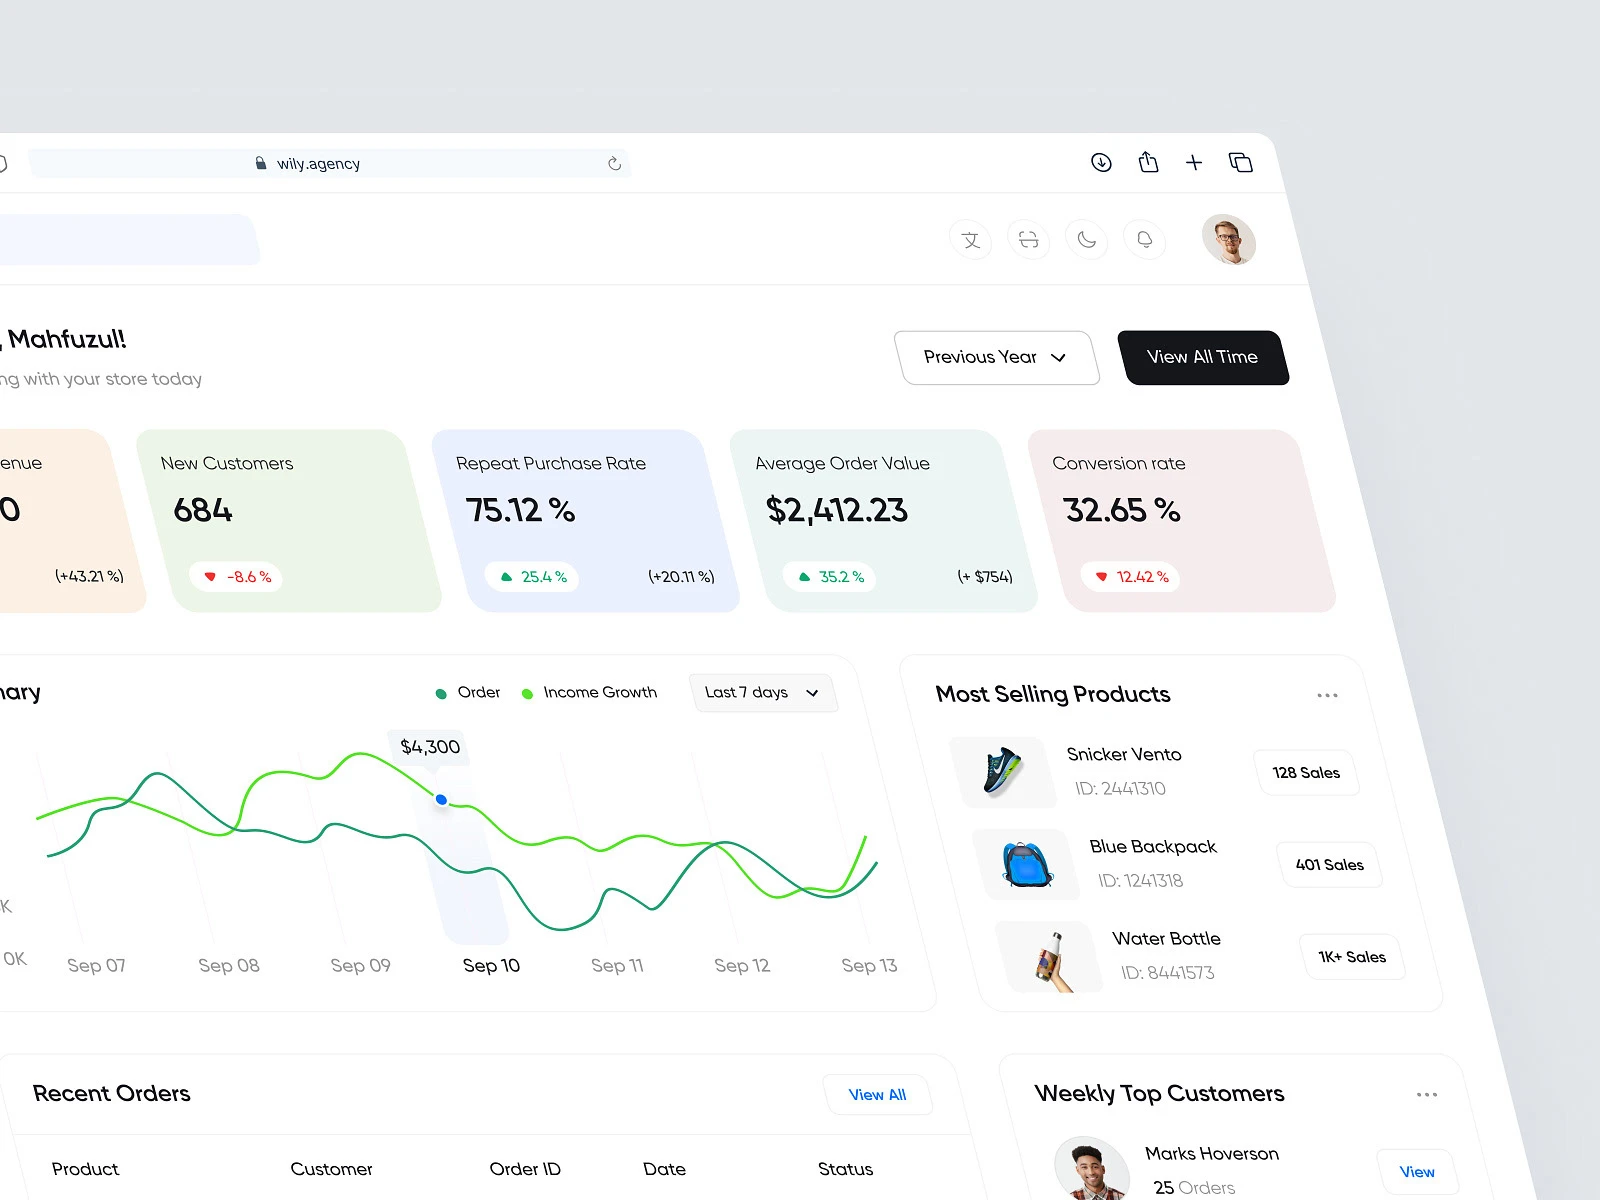This screenshot has height=1200, width=1600.
Task: Click the browser share icon
Action: 1148,162
